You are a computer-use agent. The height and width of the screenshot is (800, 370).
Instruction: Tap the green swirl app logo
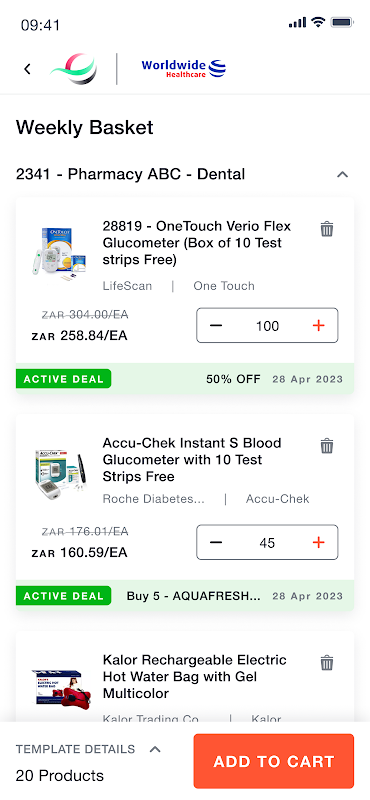(x=73, y=69)
